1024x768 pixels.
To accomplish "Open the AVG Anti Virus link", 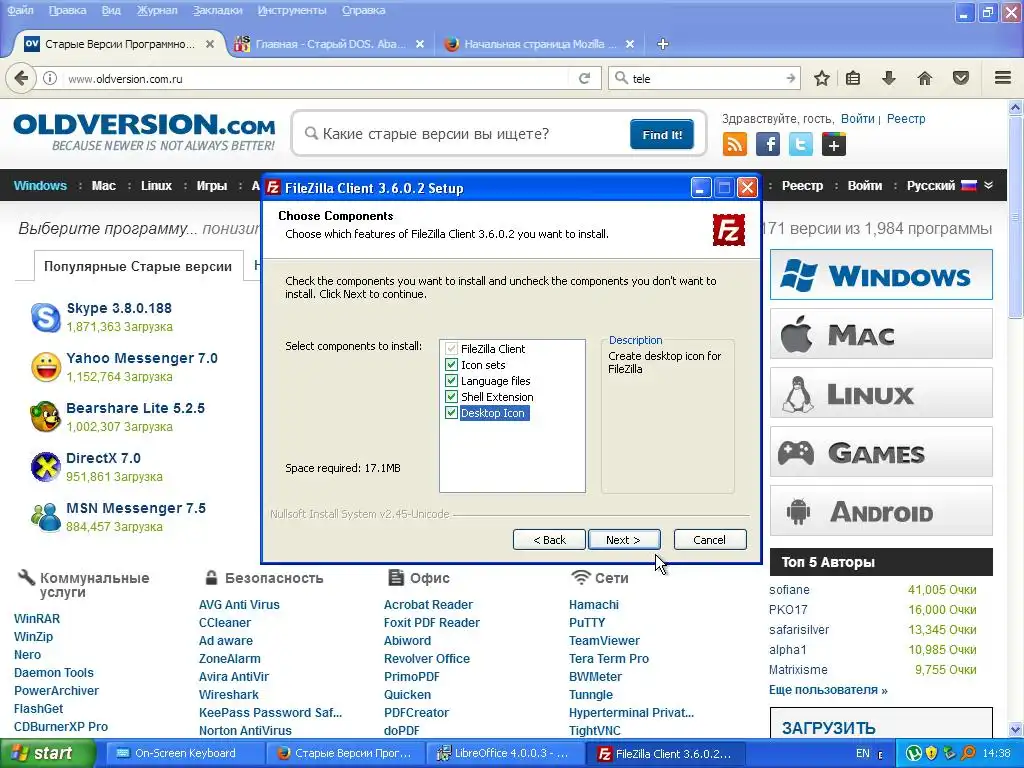I will click(239, 605).
